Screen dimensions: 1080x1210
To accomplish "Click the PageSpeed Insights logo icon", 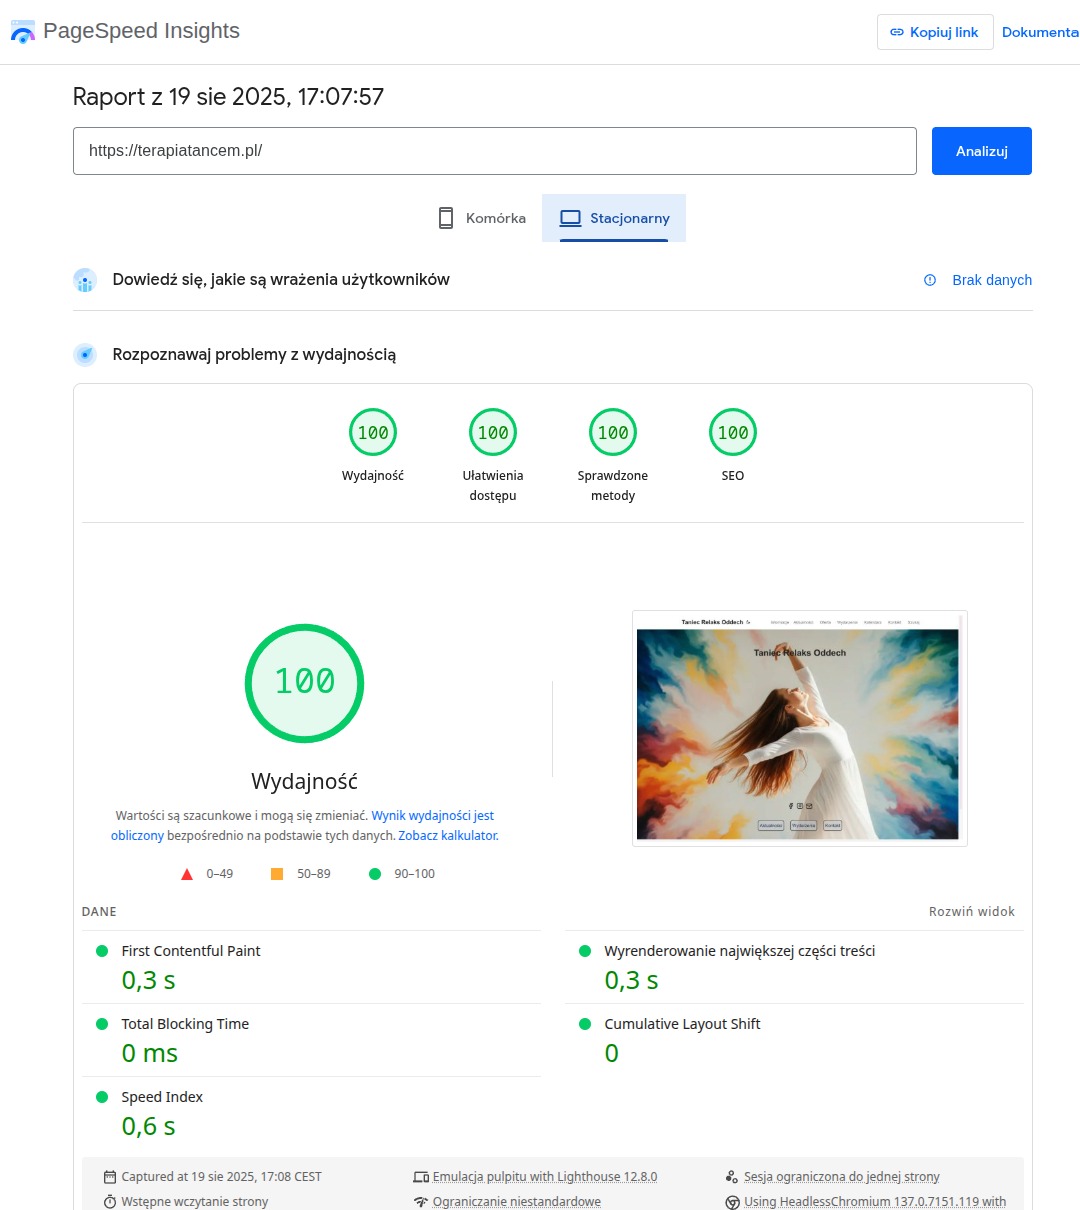I will coord(22,31).
